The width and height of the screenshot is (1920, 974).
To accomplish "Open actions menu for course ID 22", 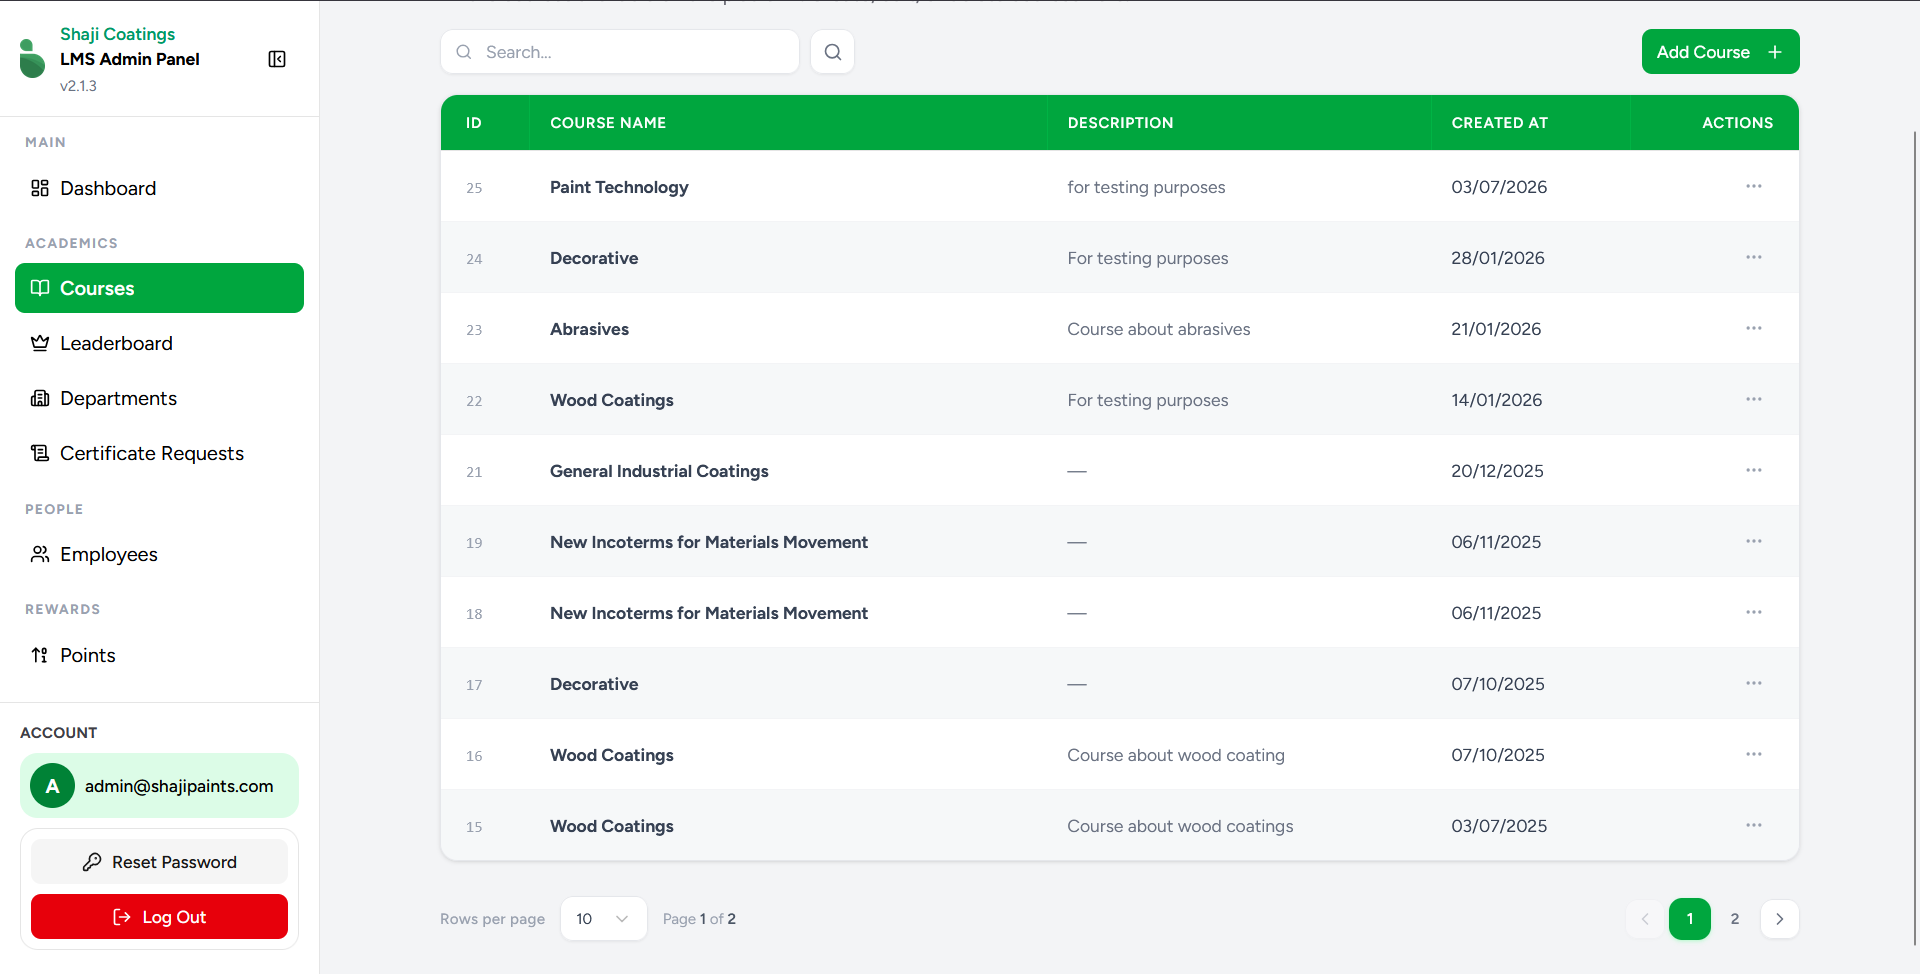I will tap(1753, 400).
